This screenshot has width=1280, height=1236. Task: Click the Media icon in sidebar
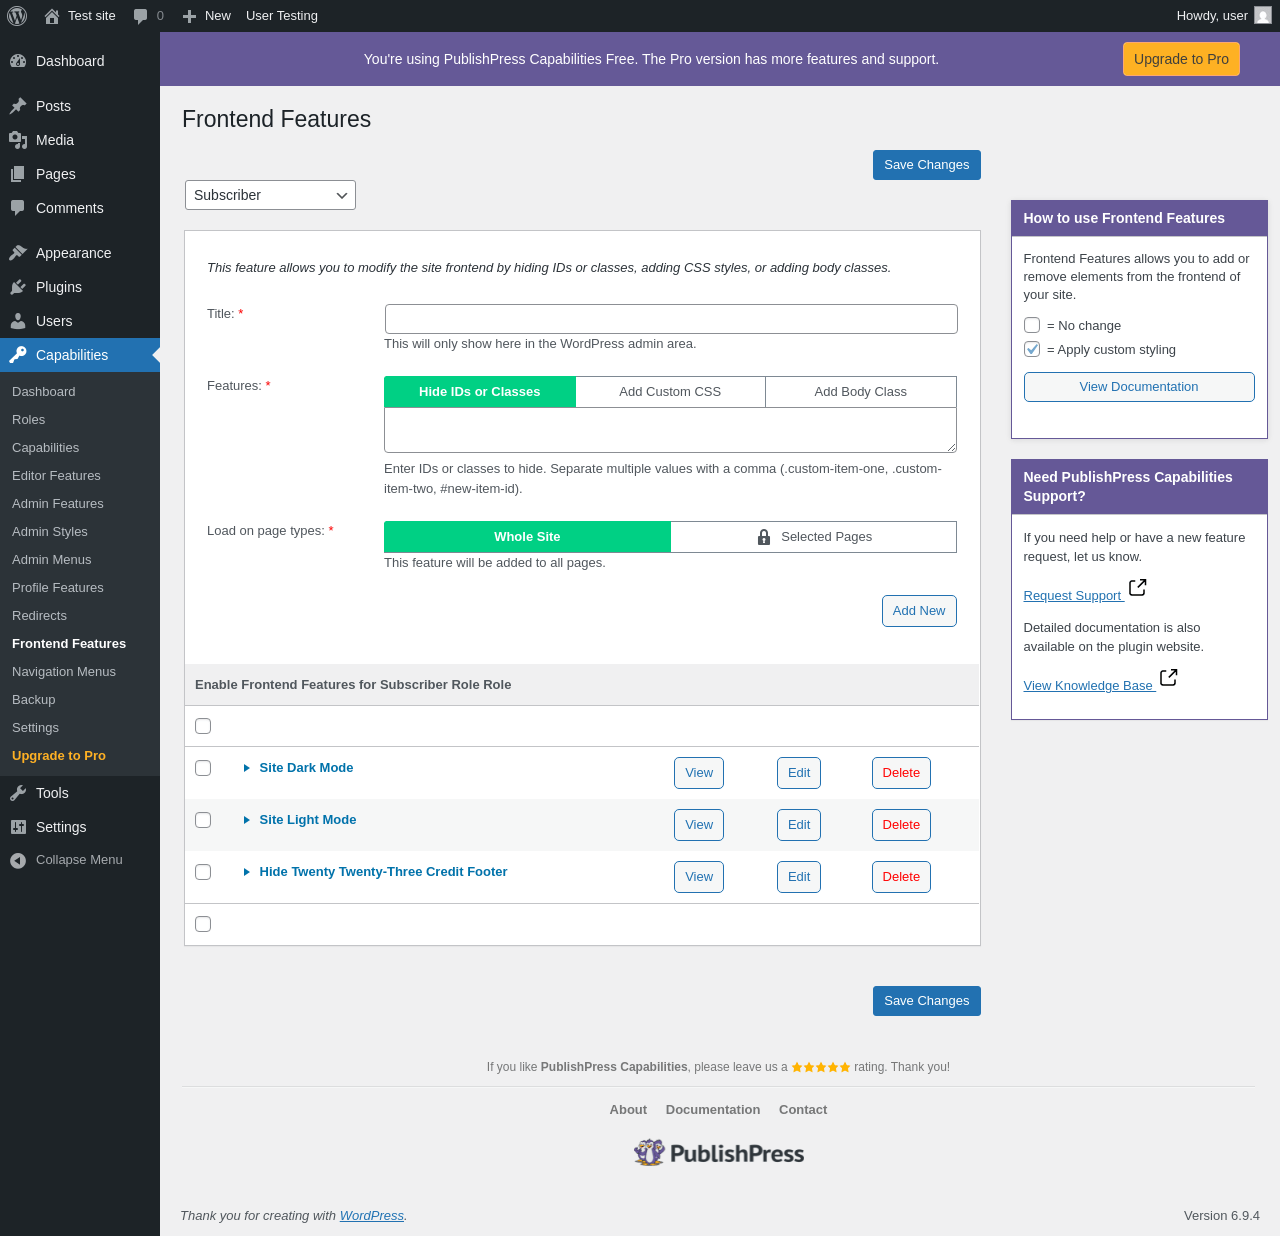point(18,140)
